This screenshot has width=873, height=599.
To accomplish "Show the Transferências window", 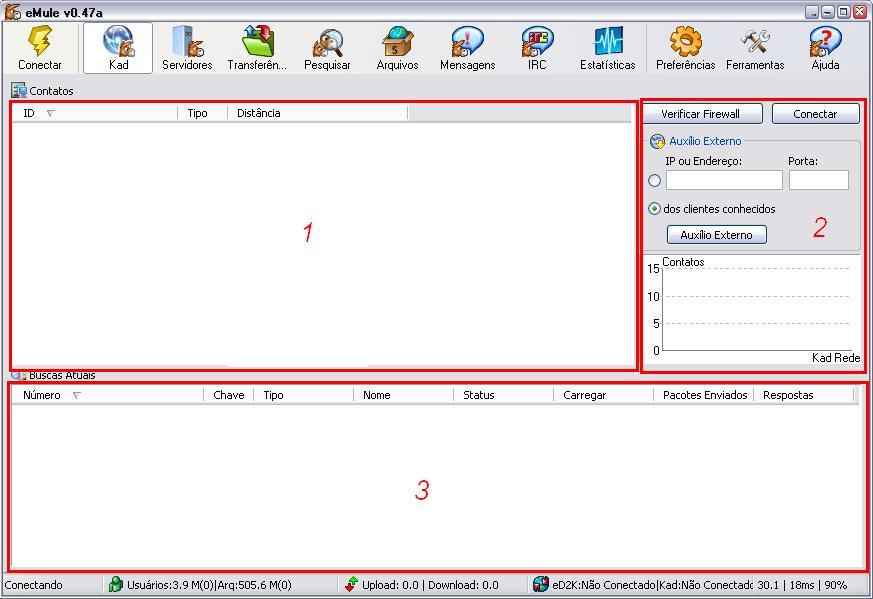I will [257, 48].
